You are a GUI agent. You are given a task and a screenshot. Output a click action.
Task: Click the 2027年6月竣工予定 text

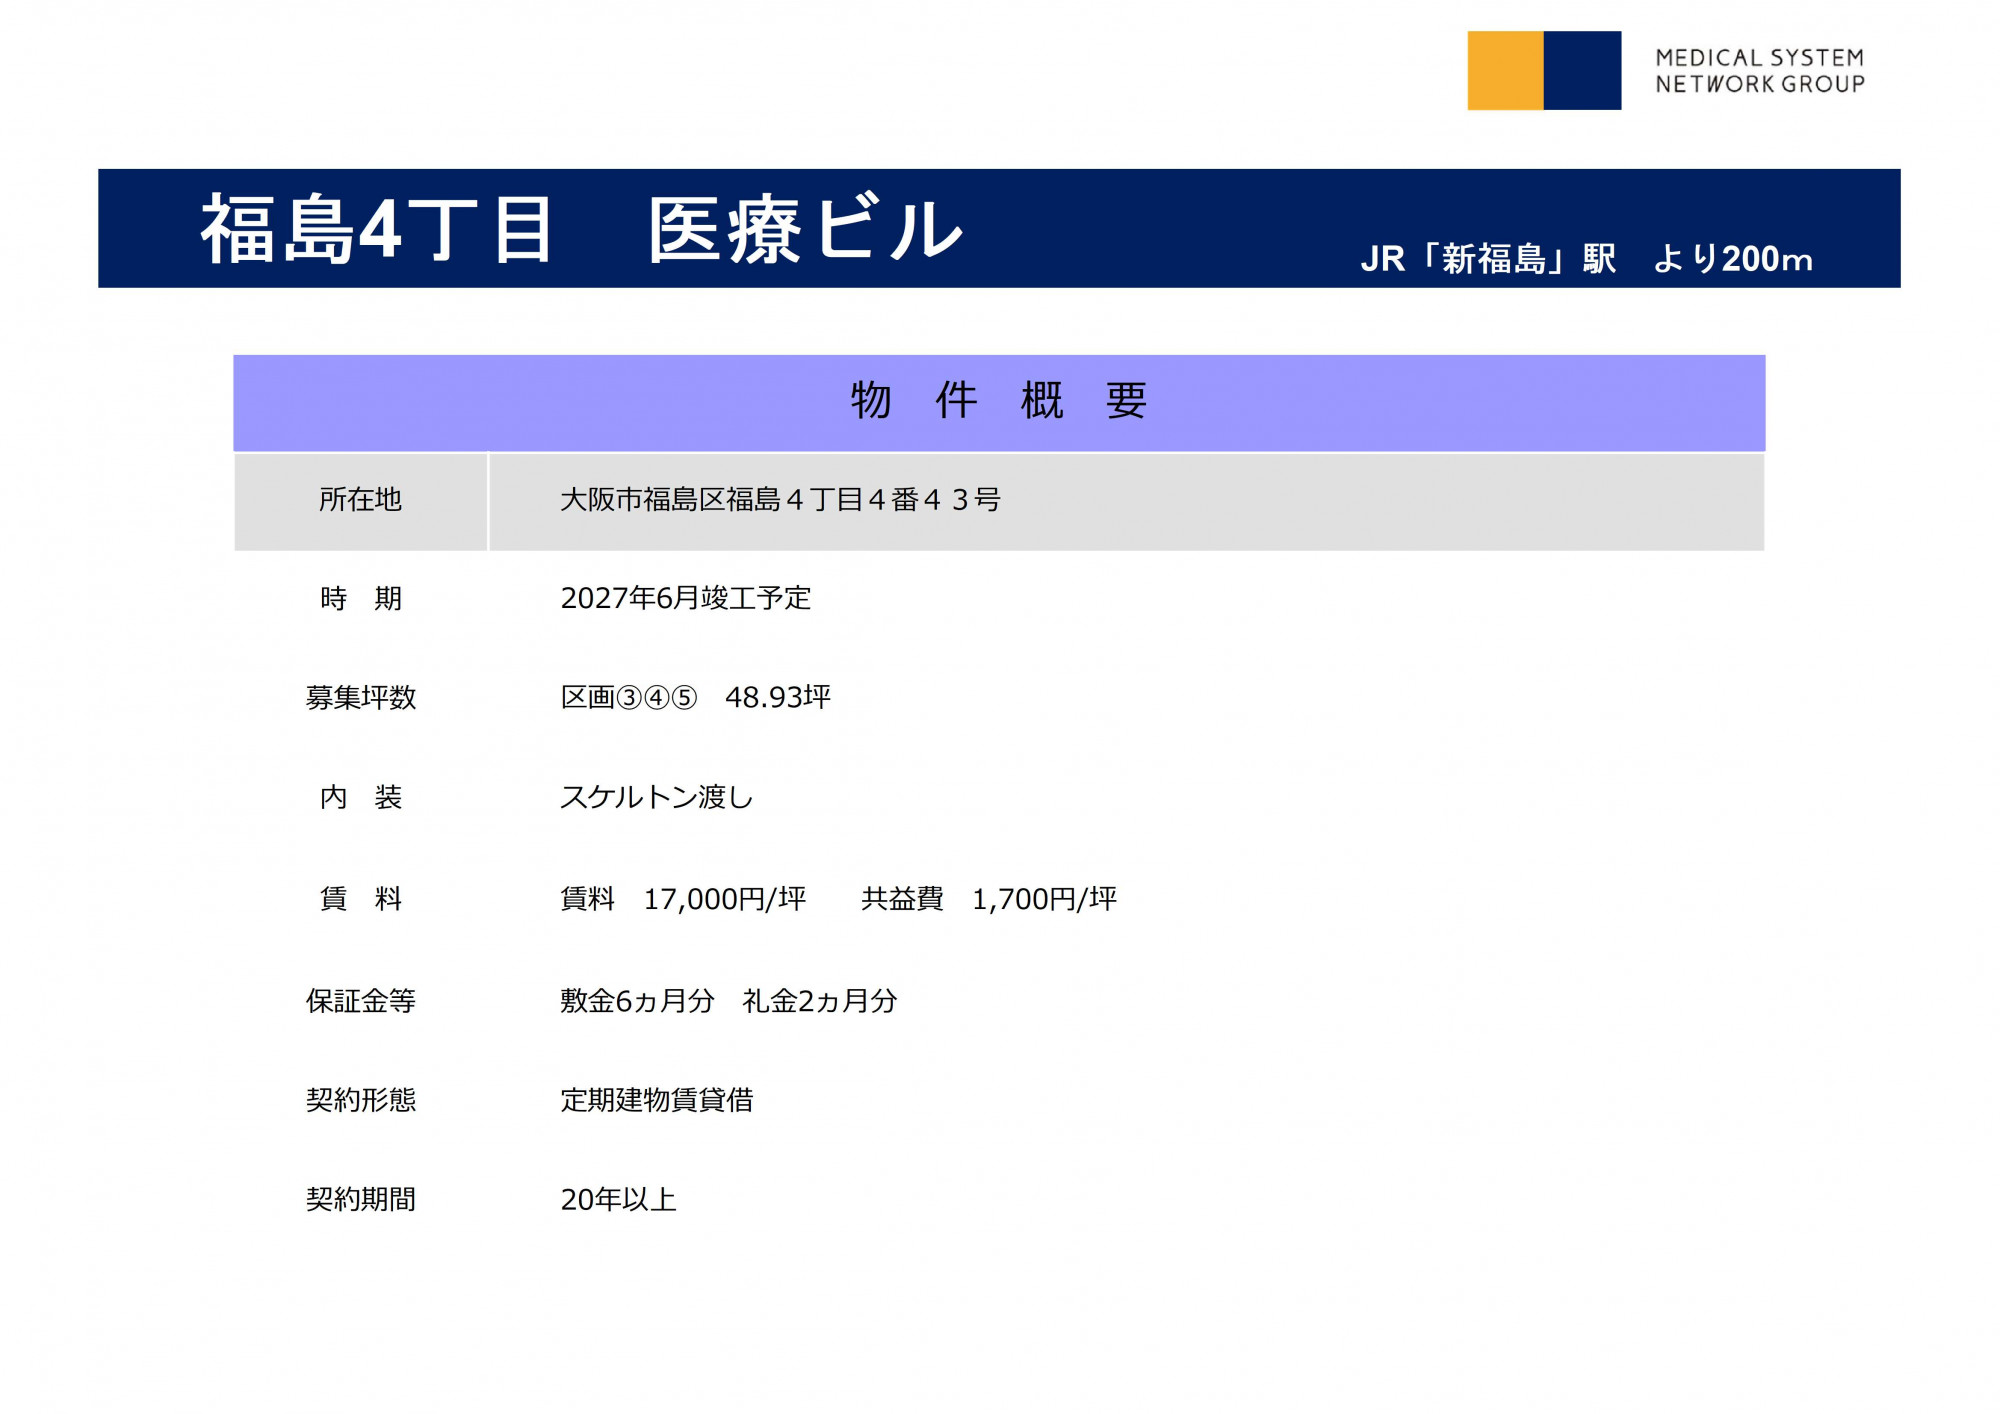[x=685, y=598]
